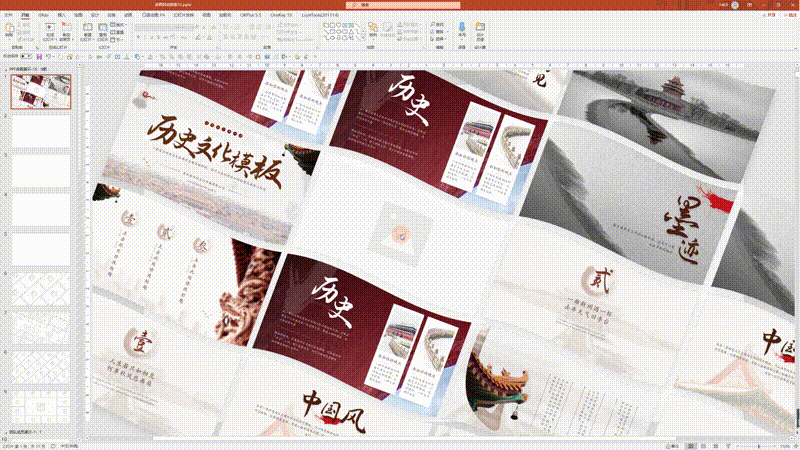Start slideshow from beginning icon
This screenshot has height=450, width=800.
[x=48, y=28]
